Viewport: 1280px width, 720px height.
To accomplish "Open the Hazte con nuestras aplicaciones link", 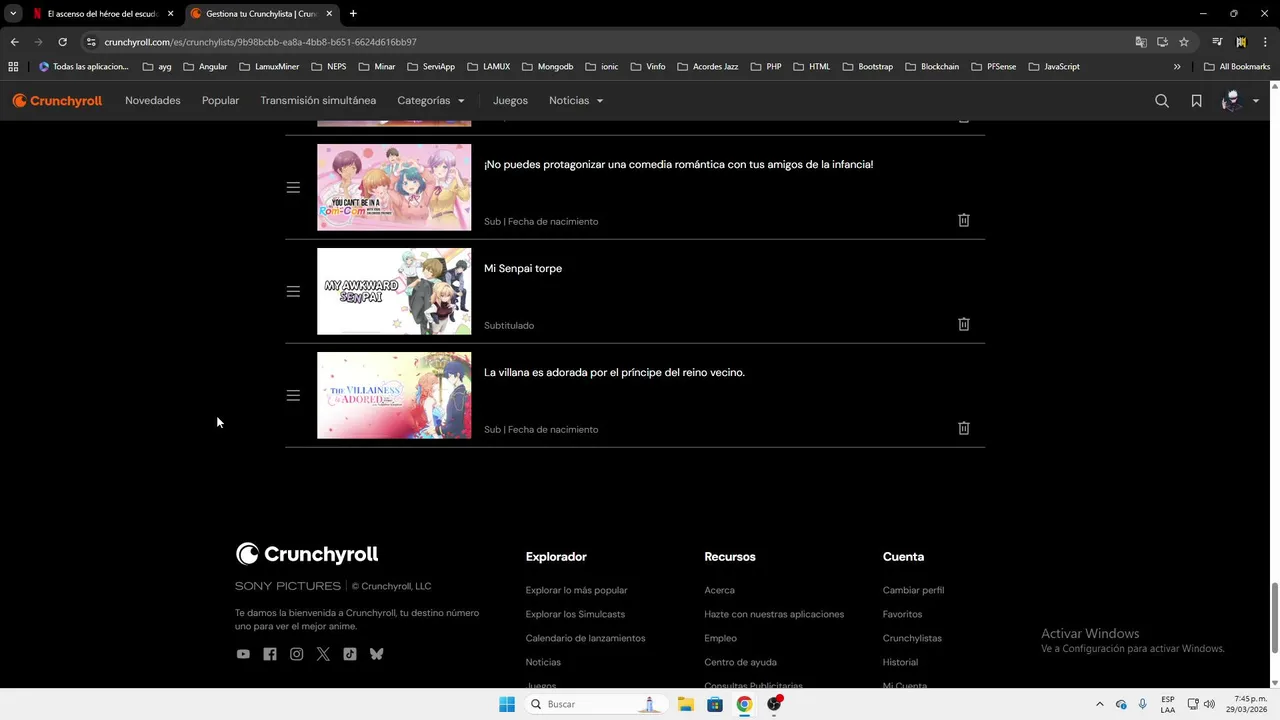I will (x=774, y=614).
